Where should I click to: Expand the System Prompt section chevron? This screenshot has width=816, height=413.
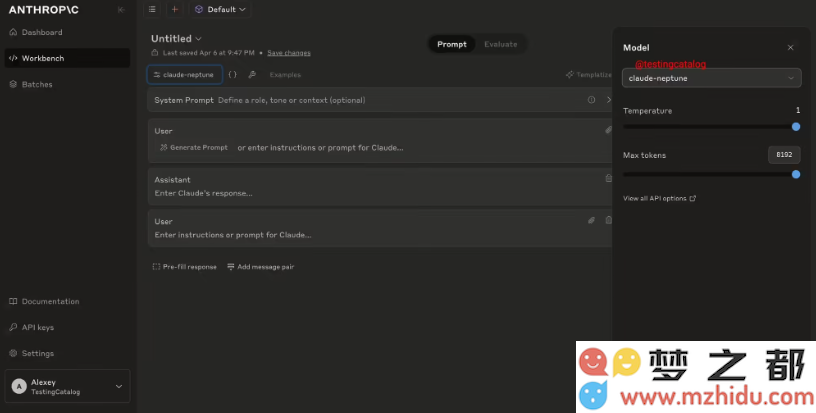(x=608, y=100)
